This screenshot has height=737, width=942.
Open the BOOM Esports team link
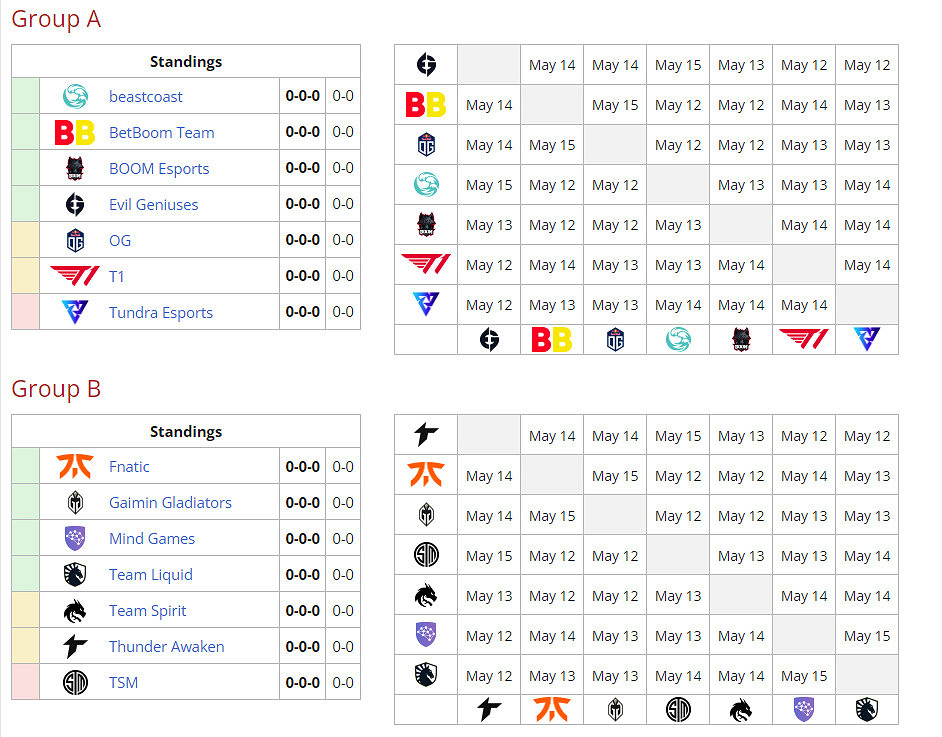(159, 169)
